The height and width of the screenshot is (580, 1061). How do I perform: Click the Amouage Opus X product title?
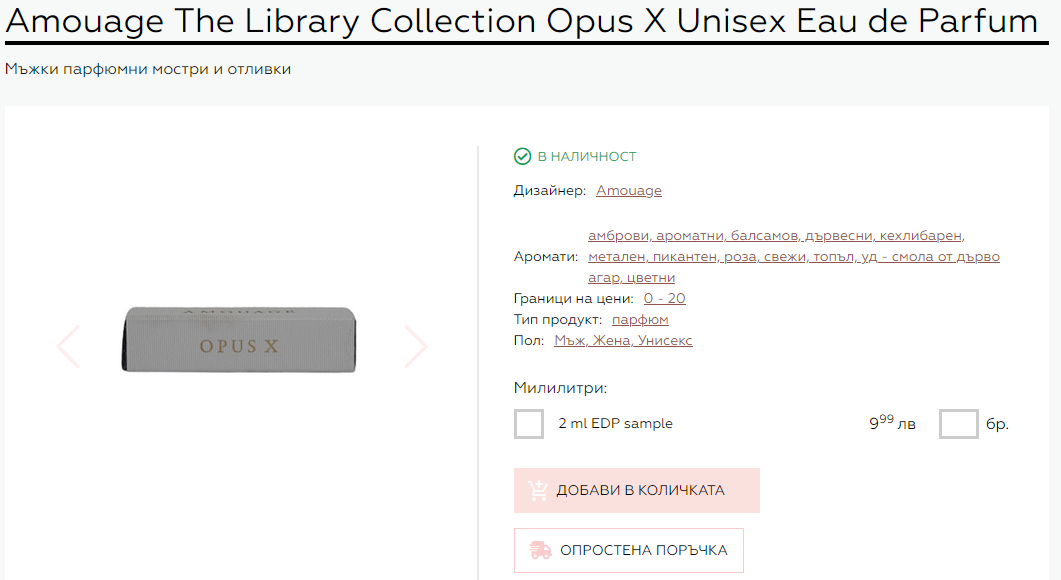pyautogui.click(x=521, y=21)
